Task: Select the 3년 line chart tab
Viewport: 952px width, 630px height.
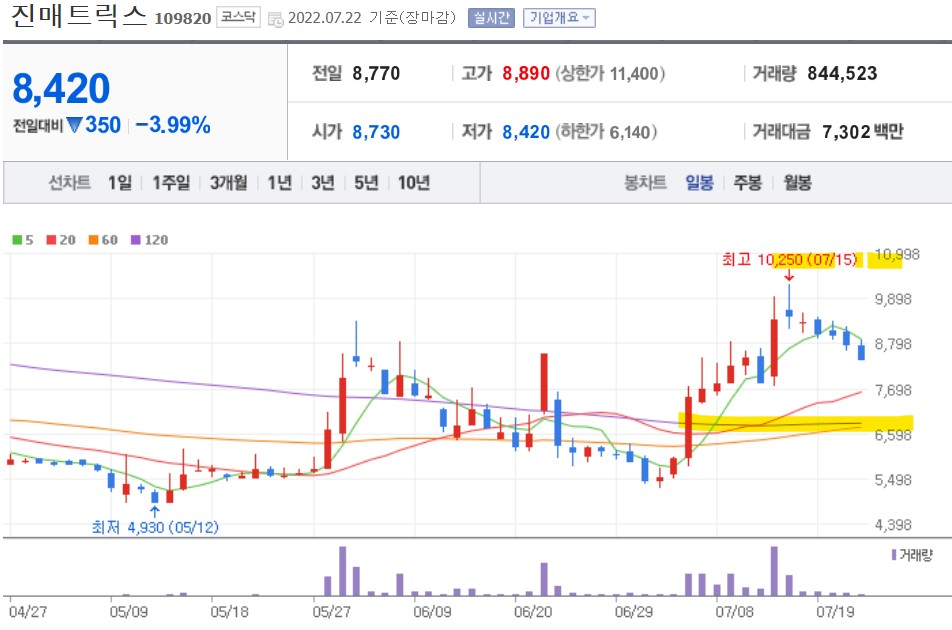Action: point(322,182)
